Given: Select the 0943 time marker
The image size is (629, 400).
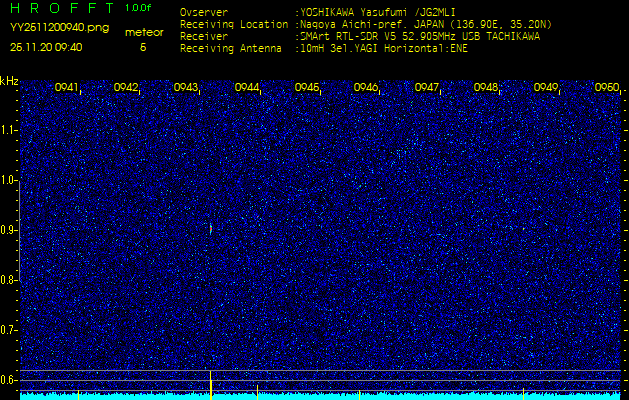Looking at the screenshot, I should click(186, 88).
